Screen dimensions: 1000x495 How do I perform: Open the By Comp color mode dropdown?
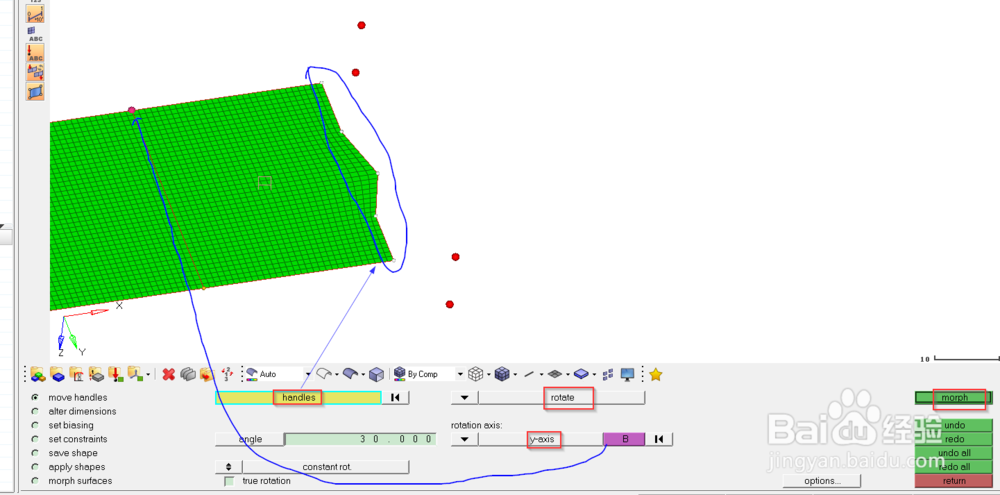460,374
